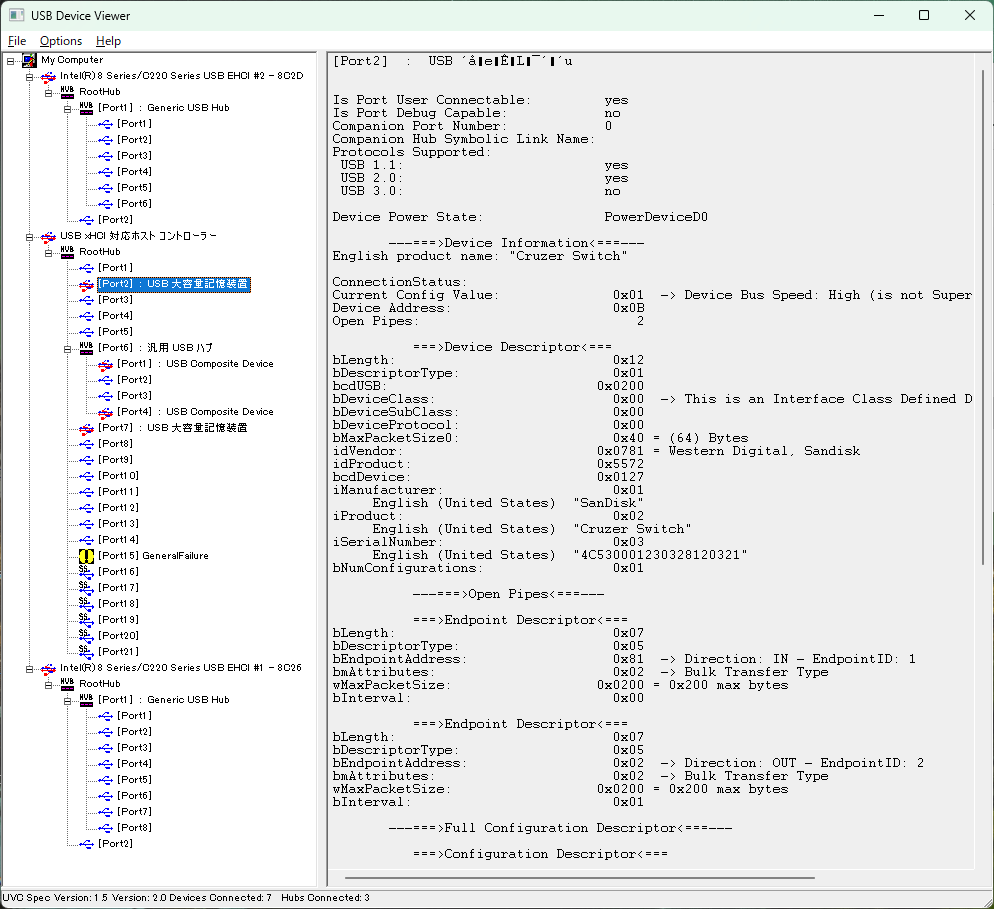Click the Intel EHCI #1 controller icon
This screenshot has height=909, width=994.
coord(48,668)
